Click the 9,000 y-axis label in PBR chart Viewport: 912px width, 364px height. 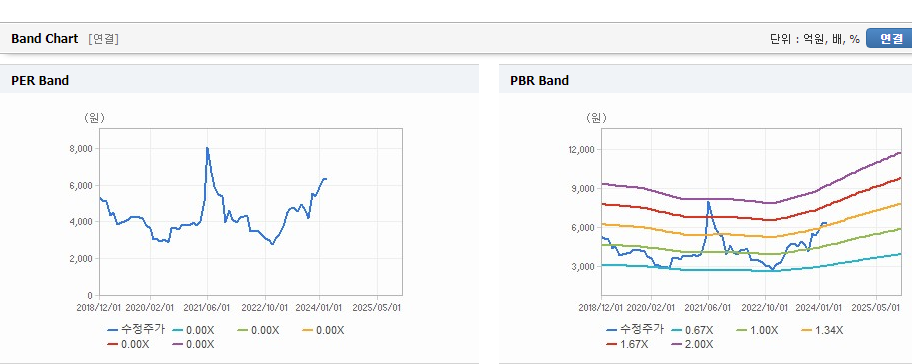point(582,188)
